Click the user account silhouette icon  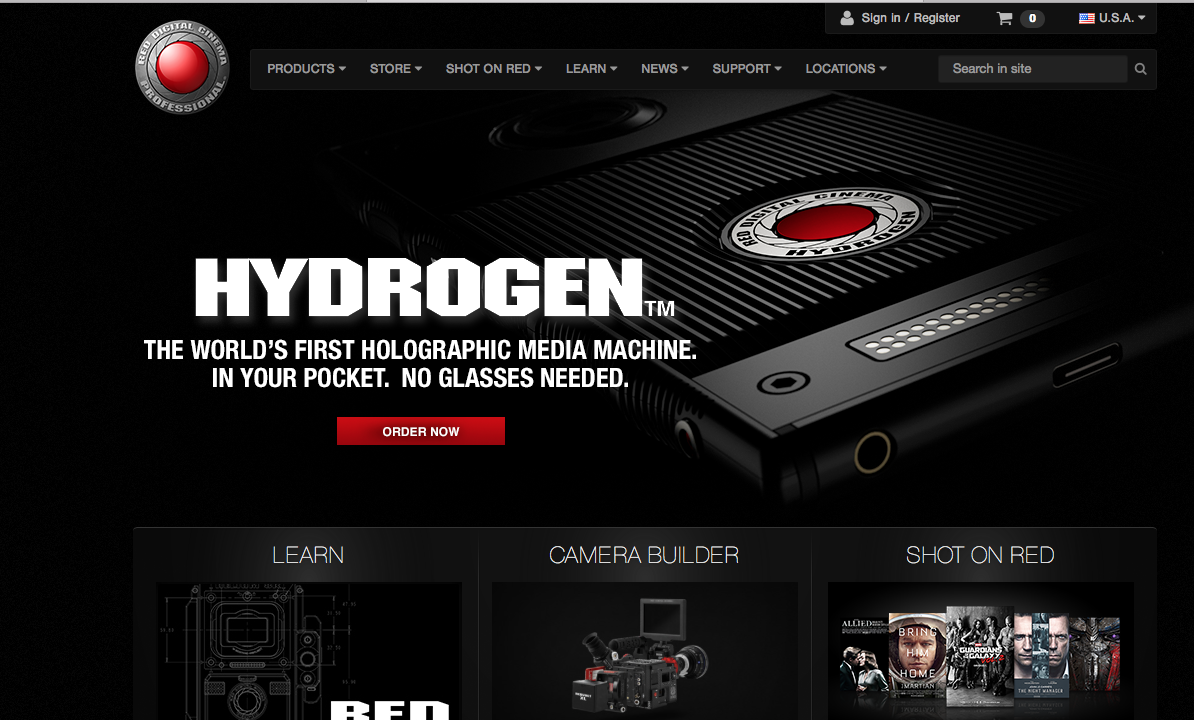point(847,18)
